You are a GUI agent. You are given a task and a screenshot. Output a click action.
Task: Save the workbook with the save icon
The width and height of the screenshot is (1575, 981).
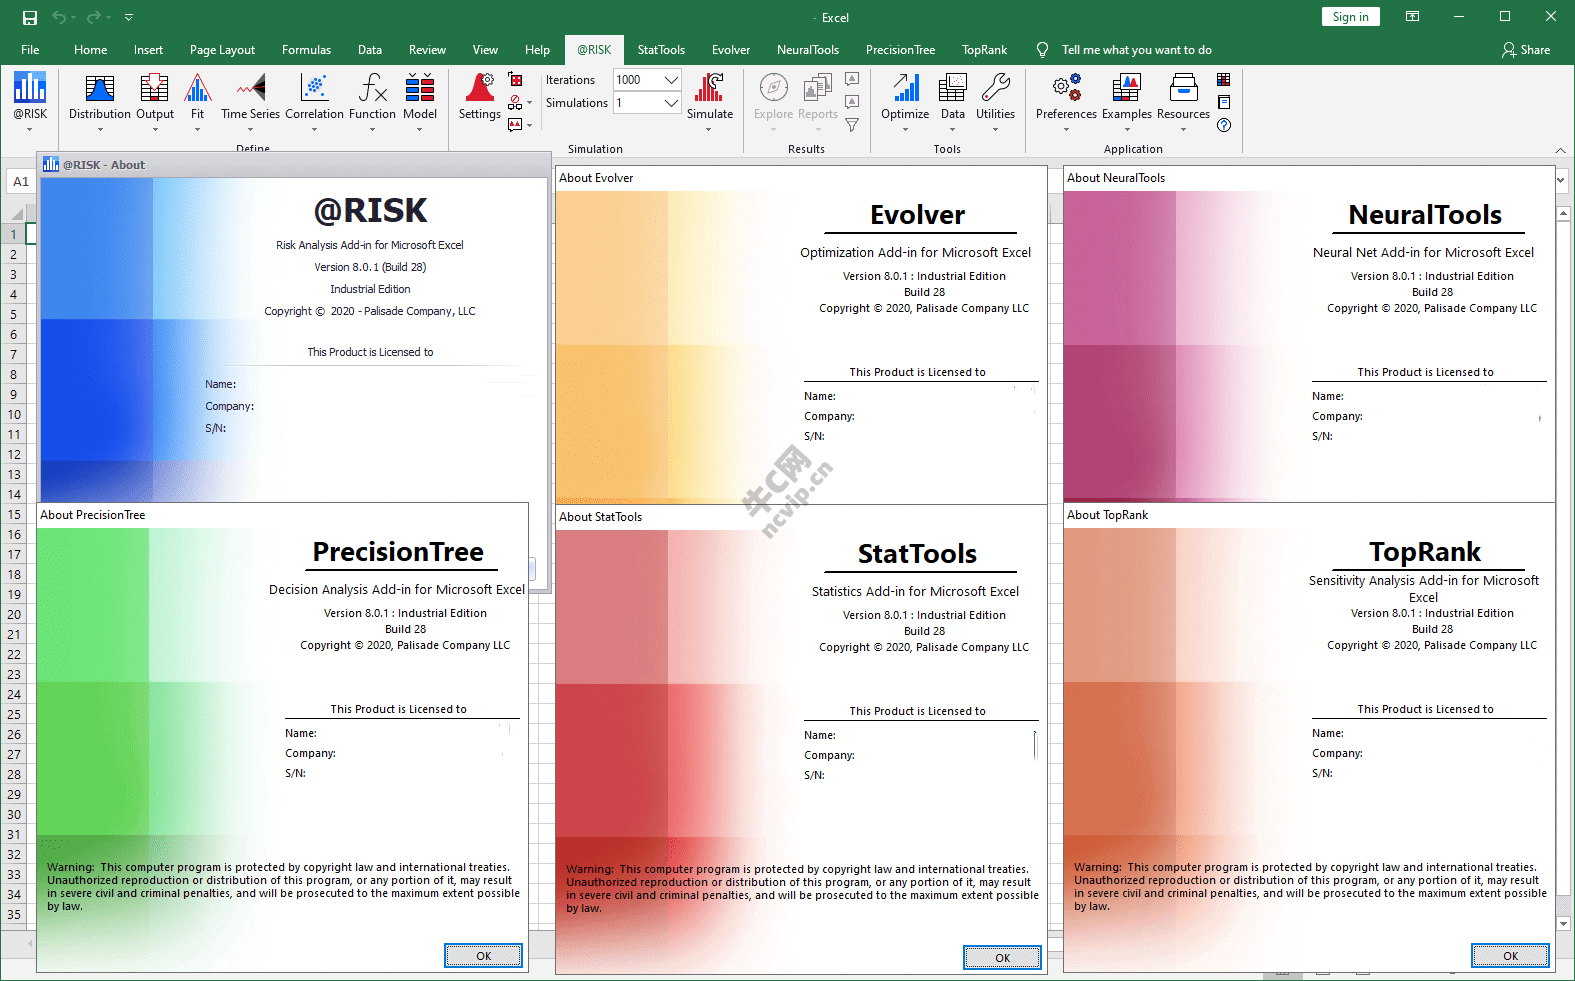30,17
